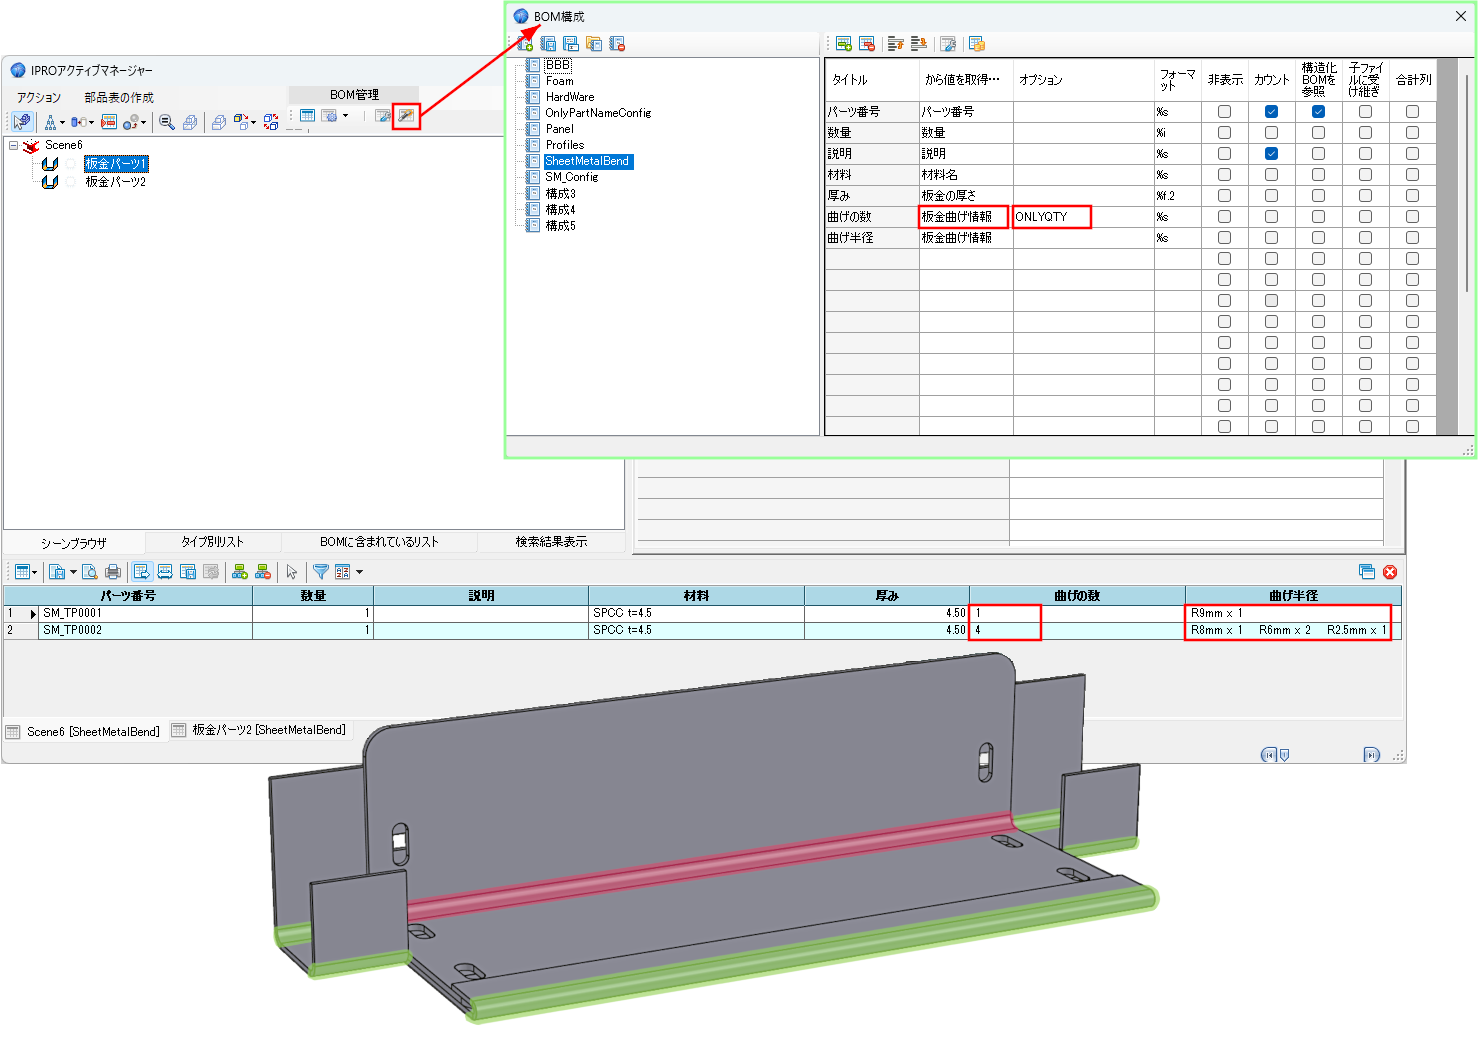Open the sort options dropdown arrow in table toolbar
The width and height of the screenshot is (1478, 1037).
[x=359, y=572]
